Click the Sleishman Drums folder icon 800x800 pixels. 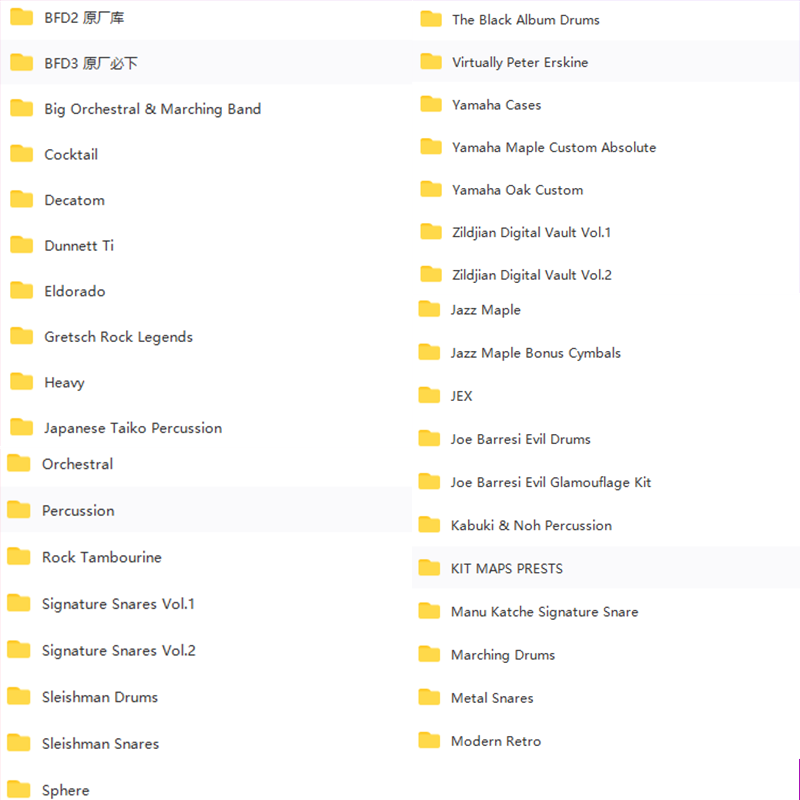pos(19,696)
